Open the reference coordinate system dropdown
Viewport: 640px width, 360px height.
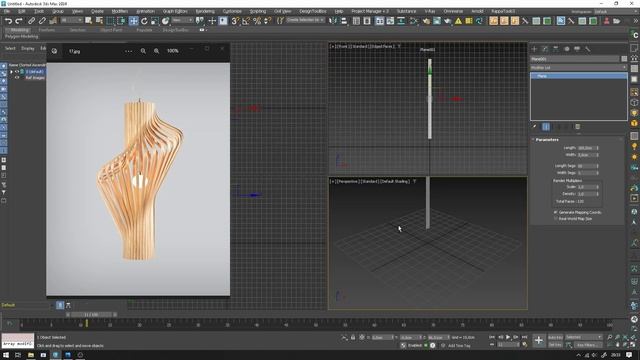click(x=182, y=20)
